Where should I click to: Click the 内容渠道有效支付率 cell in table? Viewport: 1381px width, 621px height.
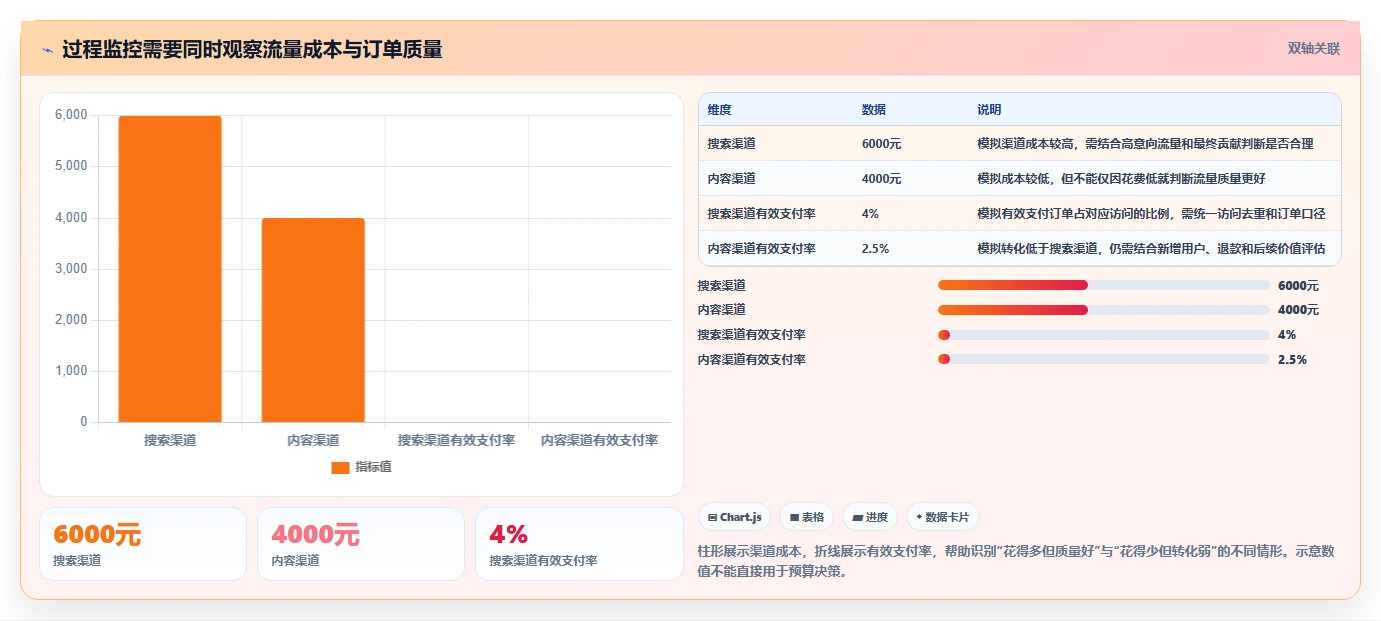point(761,249)
